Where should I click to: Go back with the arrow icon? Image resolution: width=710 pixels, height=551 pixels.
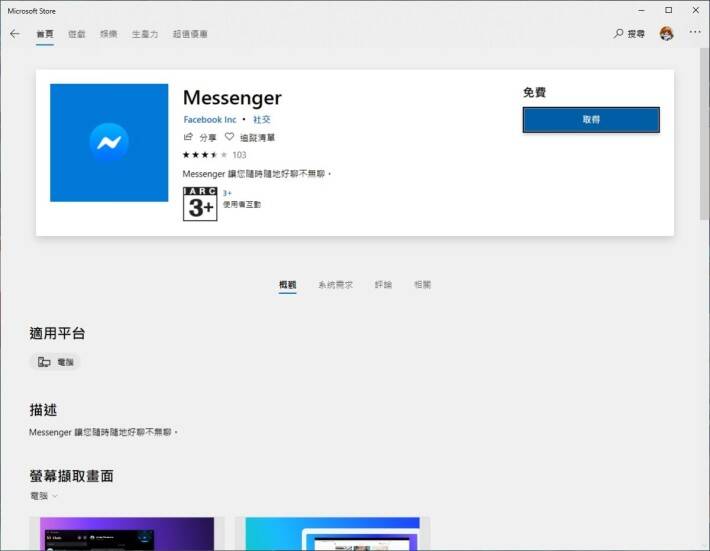pyautogui.click(x=15, y=34)
